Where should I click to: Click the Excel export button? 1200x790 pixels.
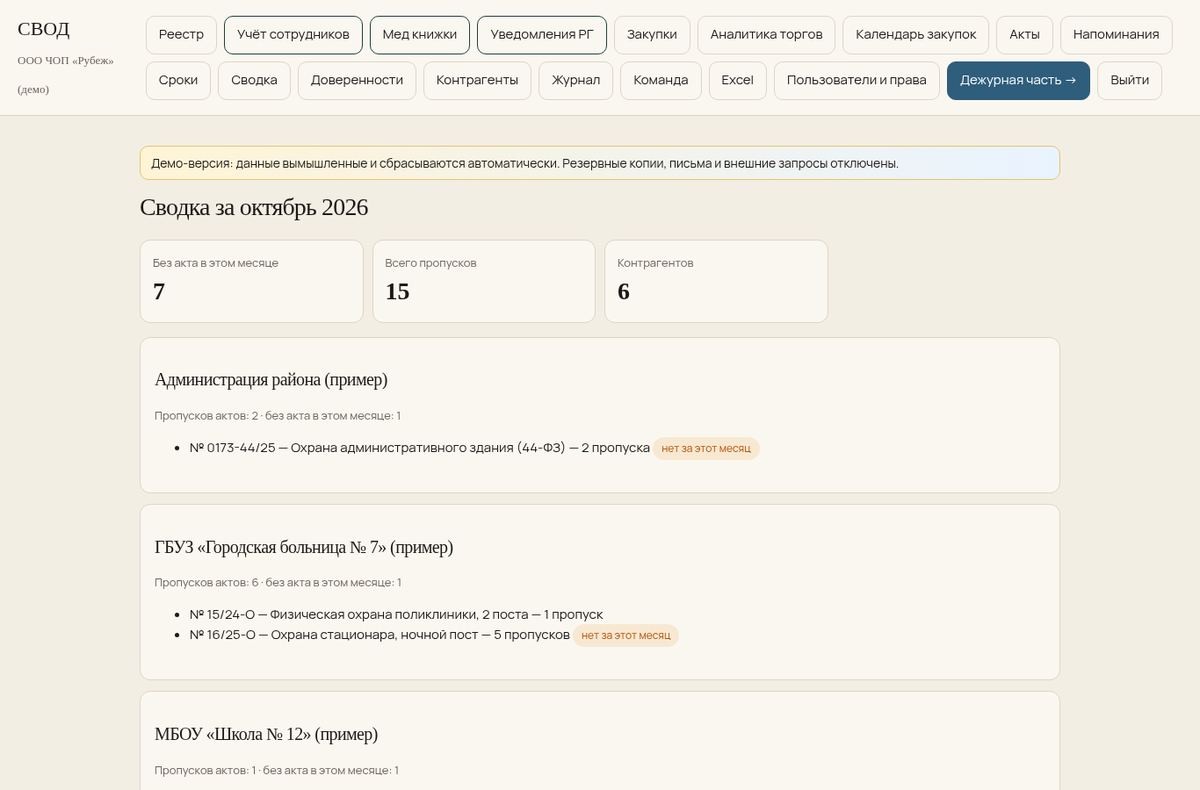tap(738, 80)
